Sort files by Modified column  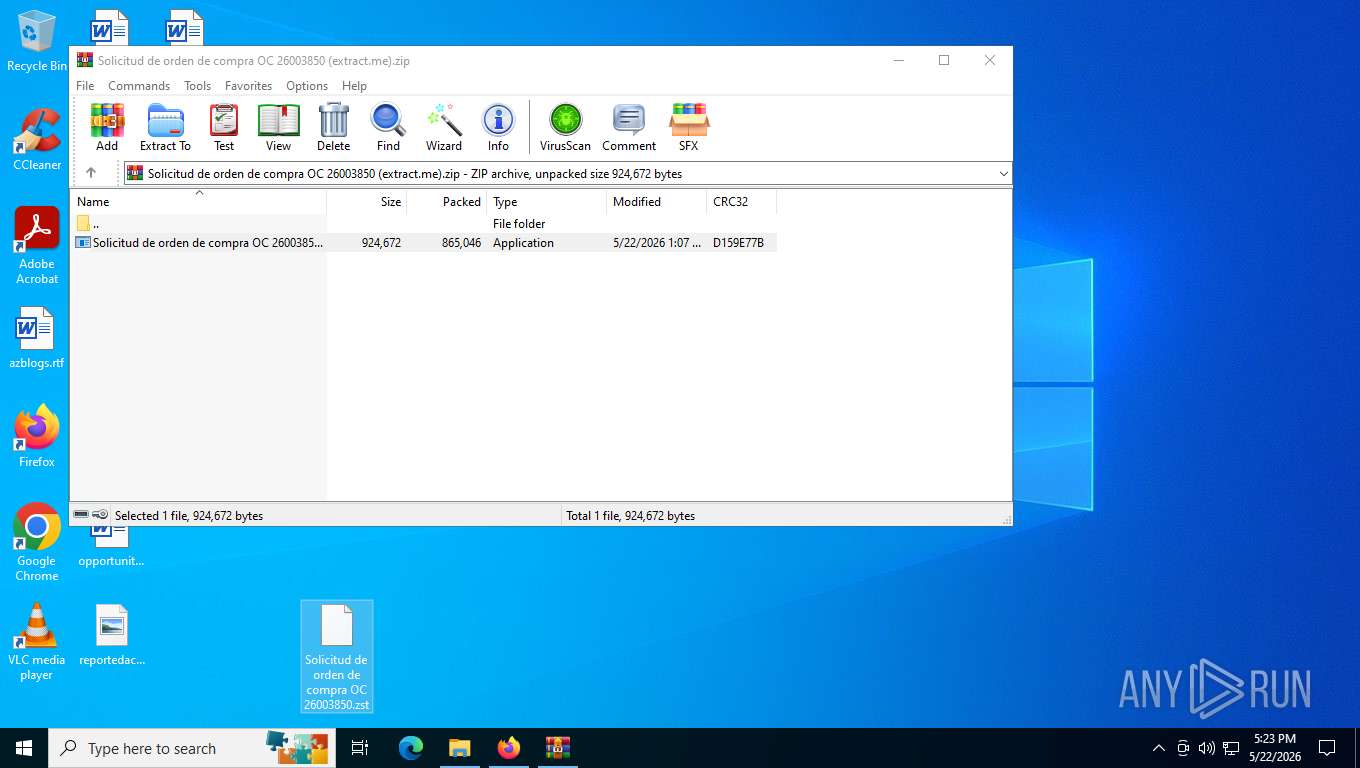tap(657, 202)
